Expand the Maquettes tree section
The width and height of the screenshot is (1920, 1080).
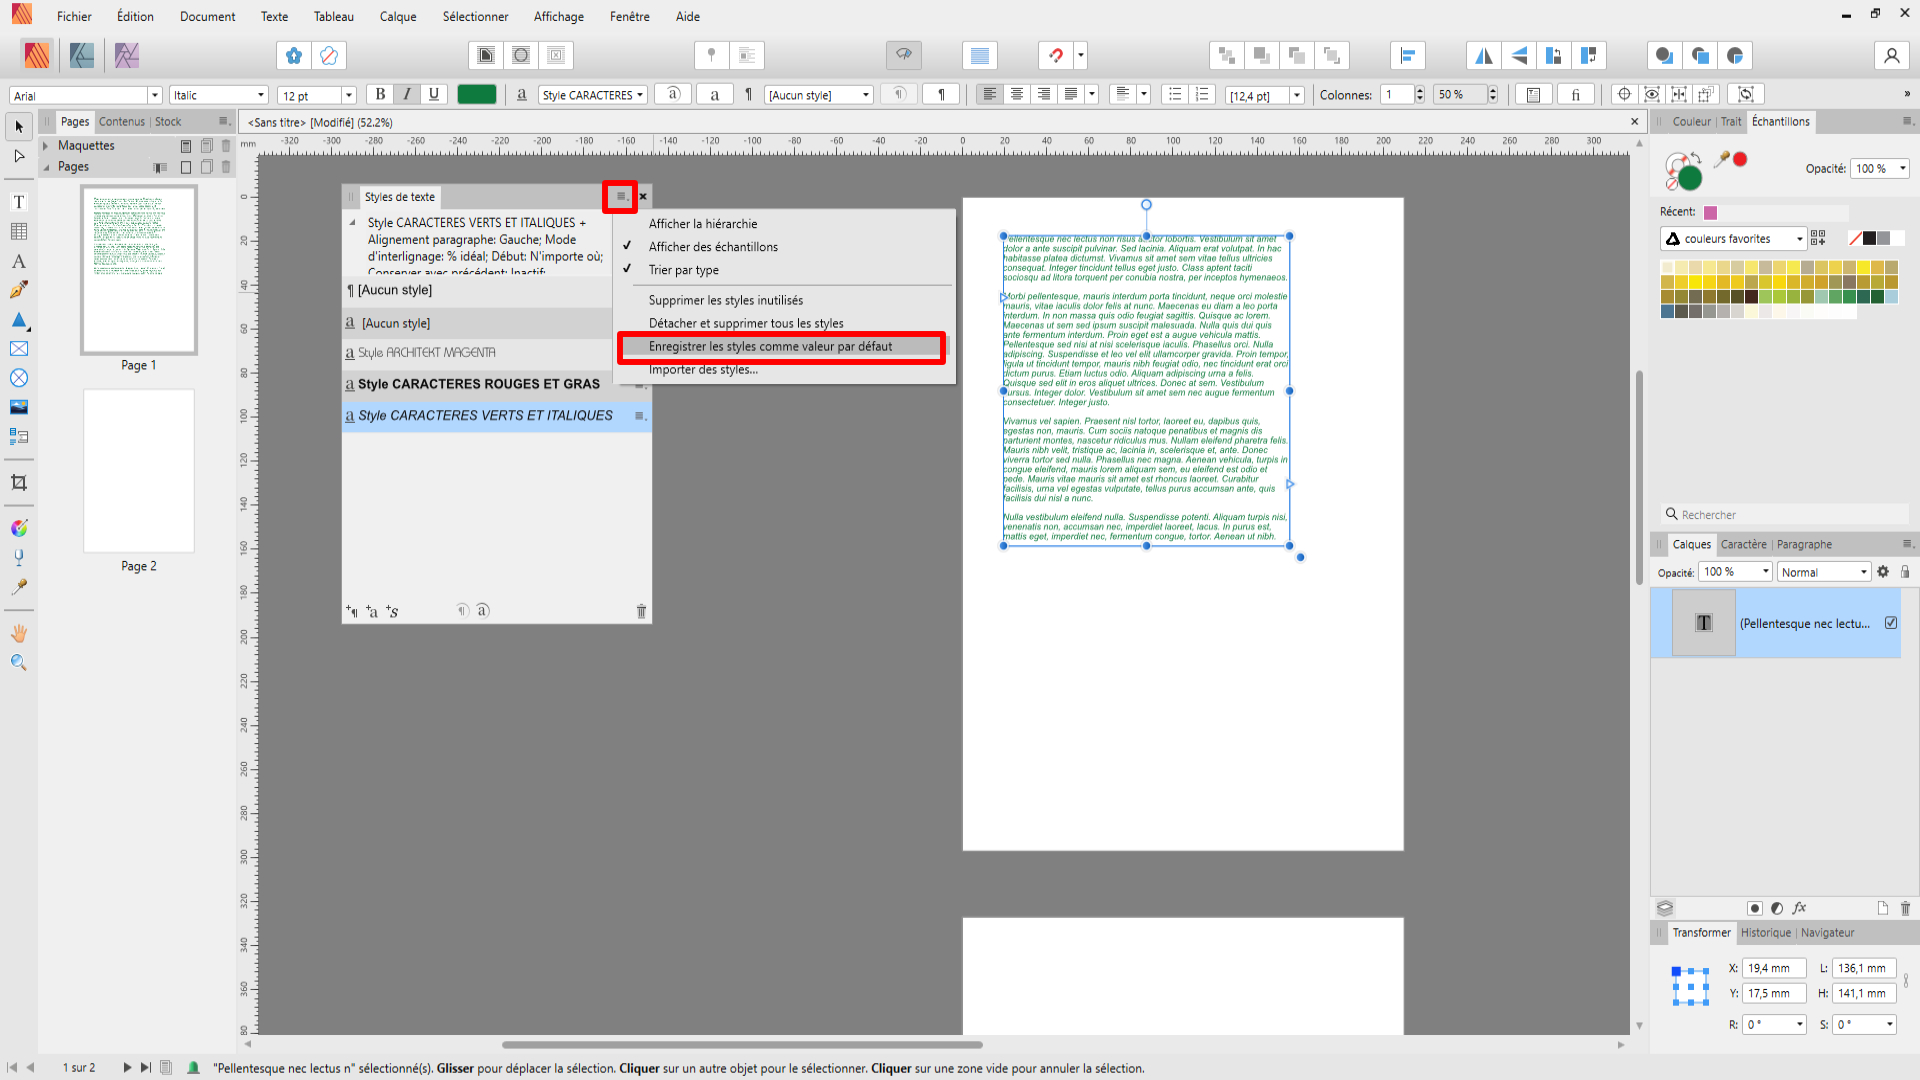point(46,146)
